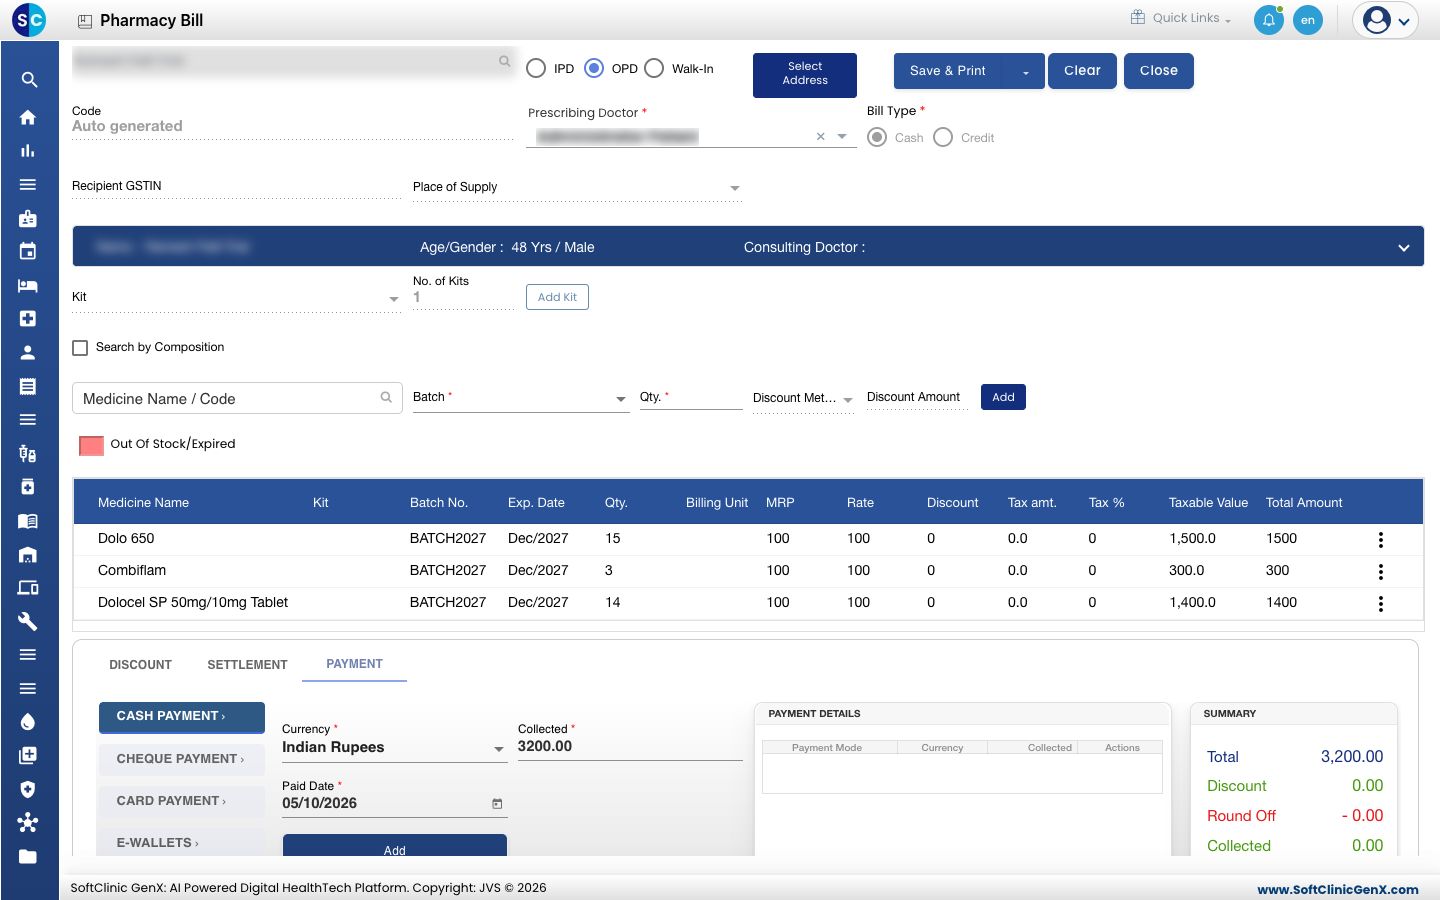The image size is (1440, 900).
Task: Open the person profile icon in sidebar
Action: [28, 352]
